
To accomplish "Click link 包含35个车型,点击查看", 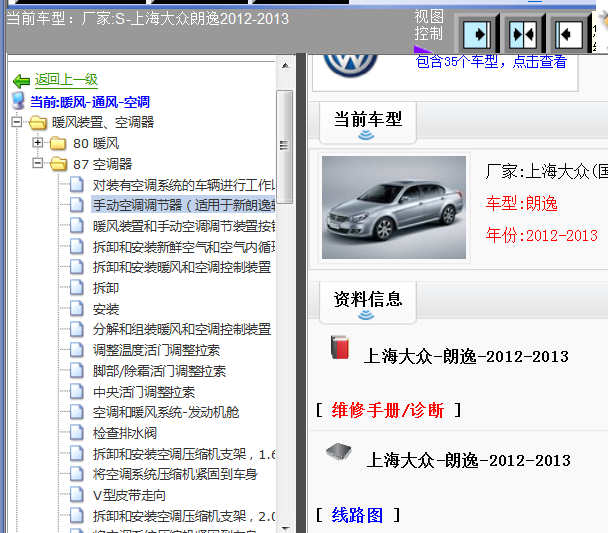I will click(x=491, y=62).
